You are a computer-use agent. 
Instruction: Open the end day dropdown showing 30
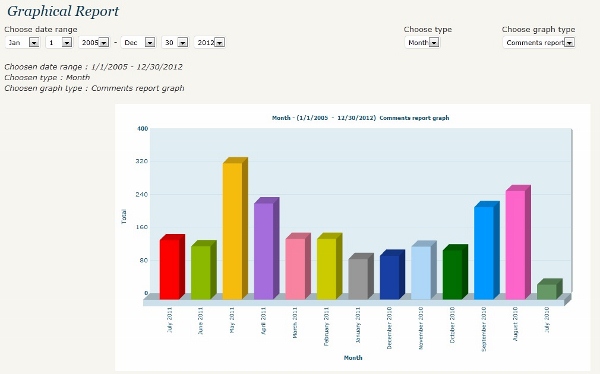[x=175, y=42]
